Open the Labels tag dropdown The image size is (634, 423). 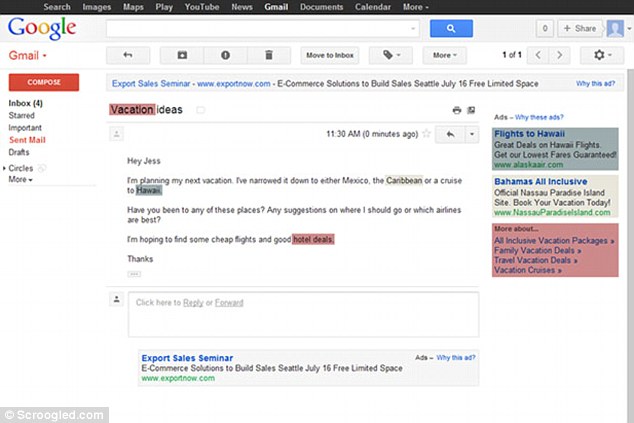point(391,55)
